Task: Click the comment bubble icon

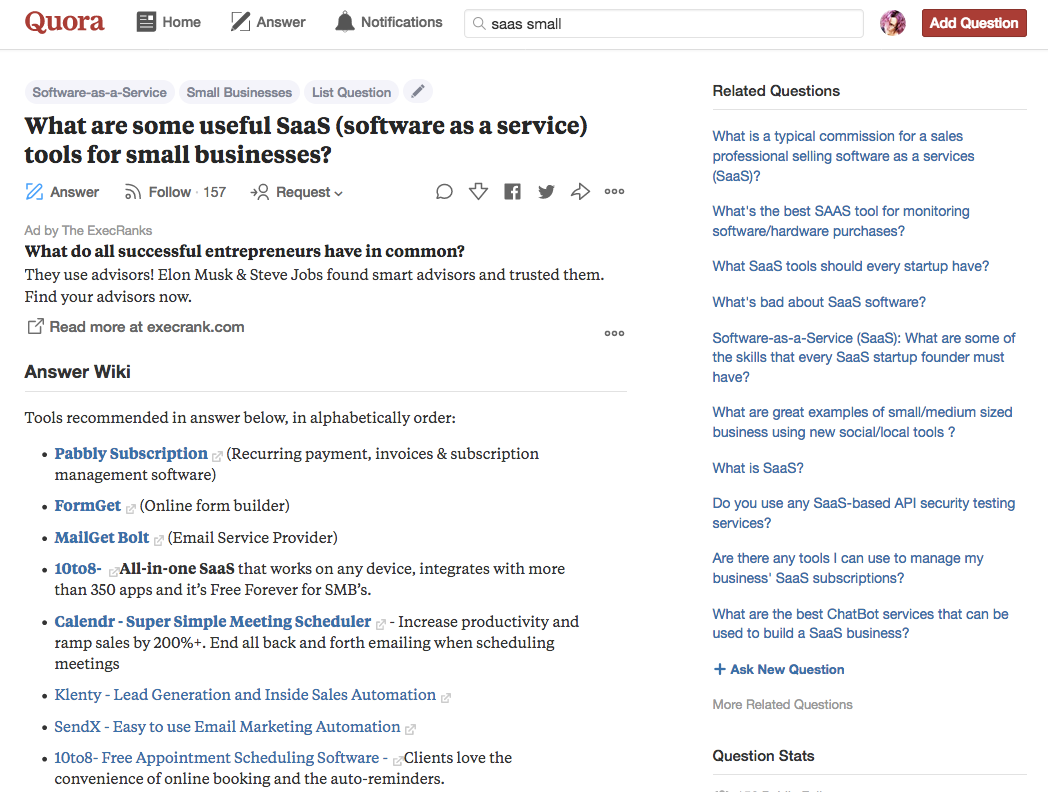Action: [x=444, y=192]
